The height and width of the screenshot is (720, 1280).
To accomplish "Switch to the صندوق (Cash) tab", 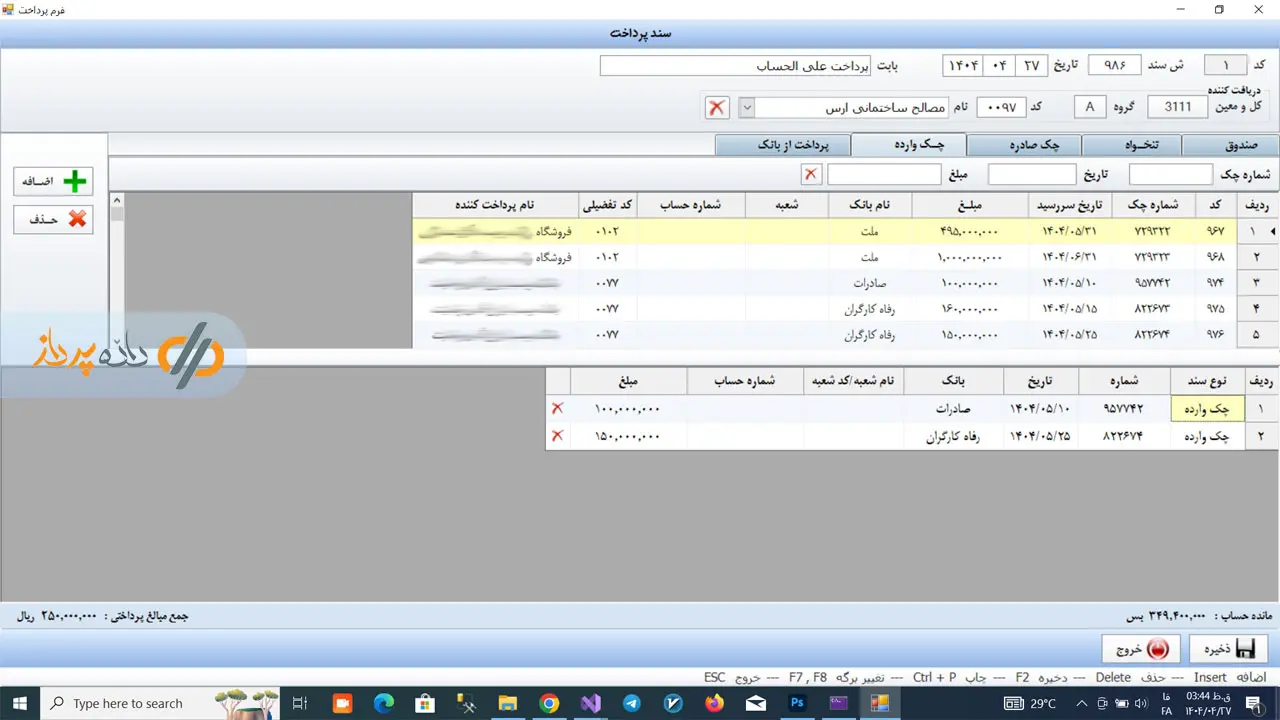I will point(1230,145).
